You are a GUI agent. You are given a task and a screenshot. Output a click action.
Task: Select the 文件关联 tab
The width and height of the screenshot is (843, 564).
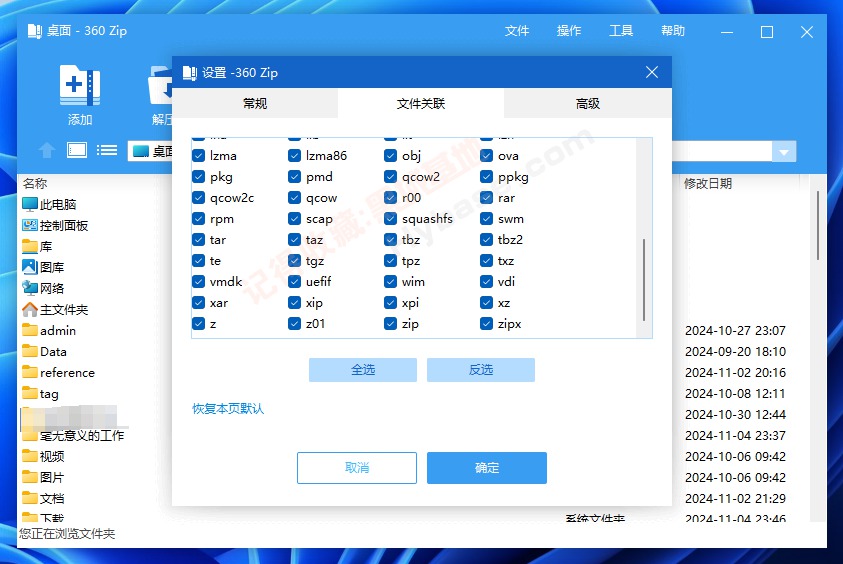pos(421,103)
